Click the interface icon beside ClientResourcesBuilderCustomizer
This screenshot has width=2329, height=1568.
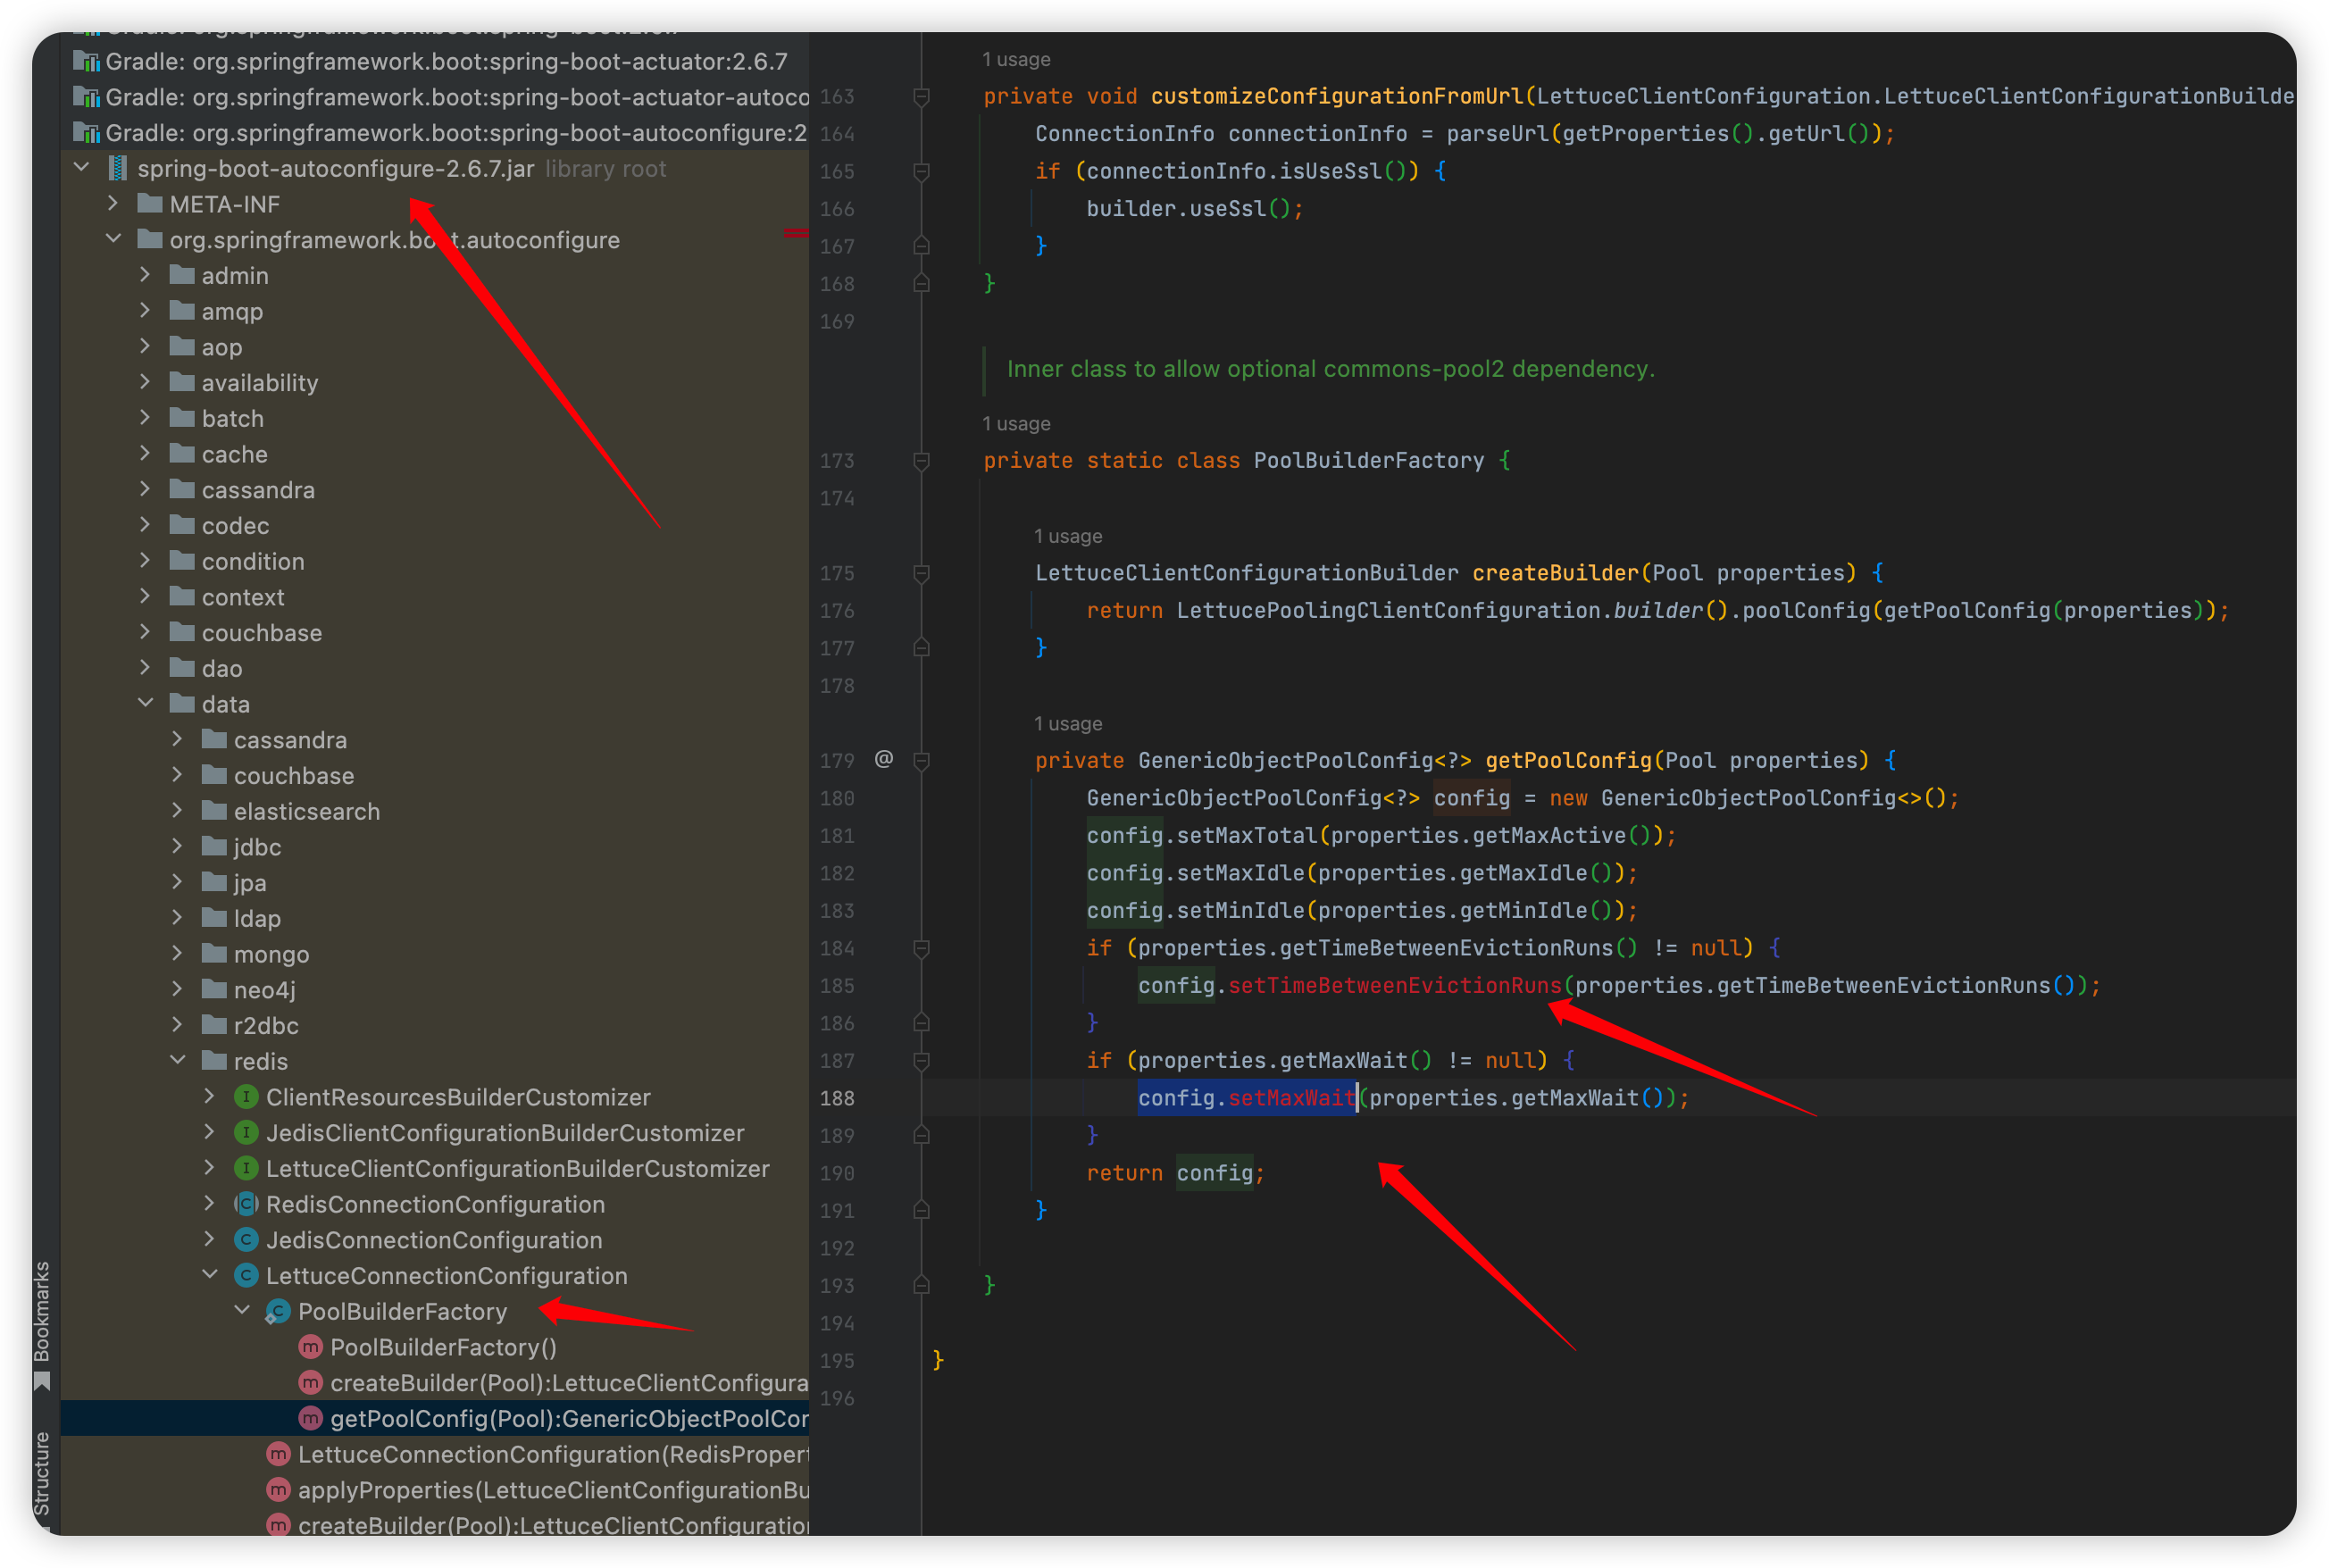246,1096
